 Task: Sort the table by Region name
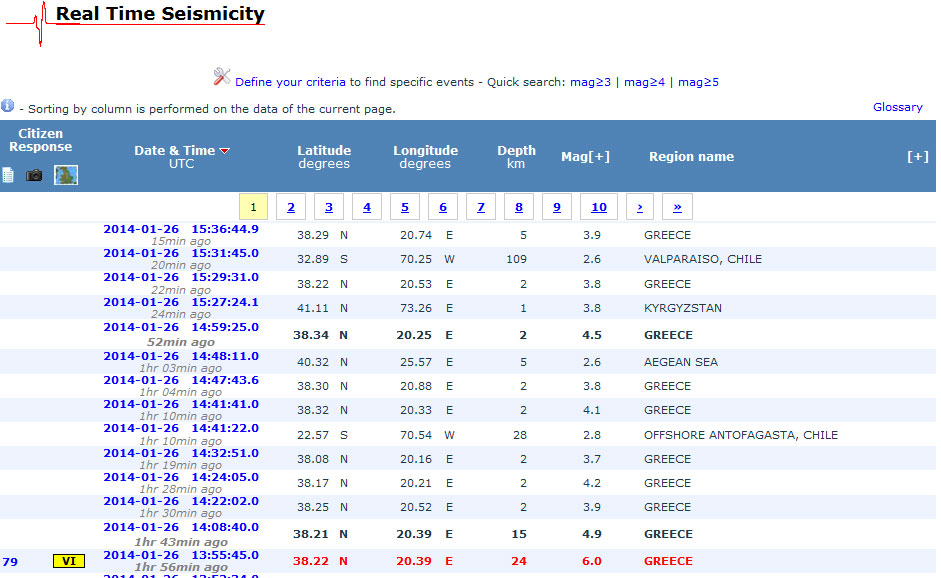(691, 157)
